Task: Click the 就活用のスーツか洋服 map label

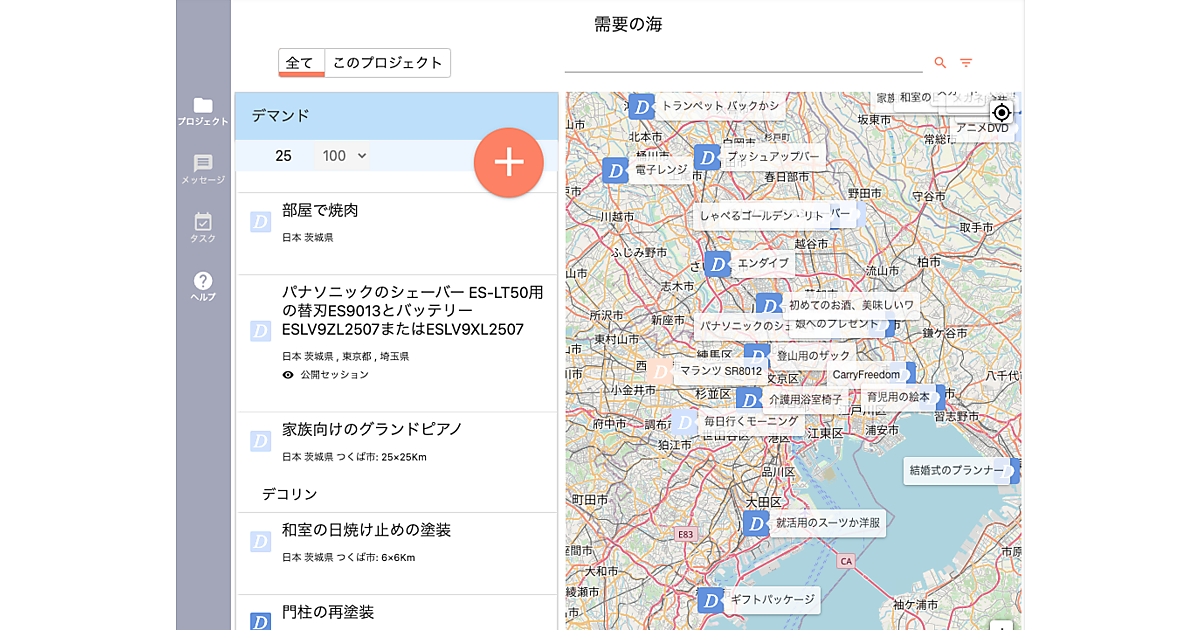Action: pyautogui.click(x=828, y=523)
